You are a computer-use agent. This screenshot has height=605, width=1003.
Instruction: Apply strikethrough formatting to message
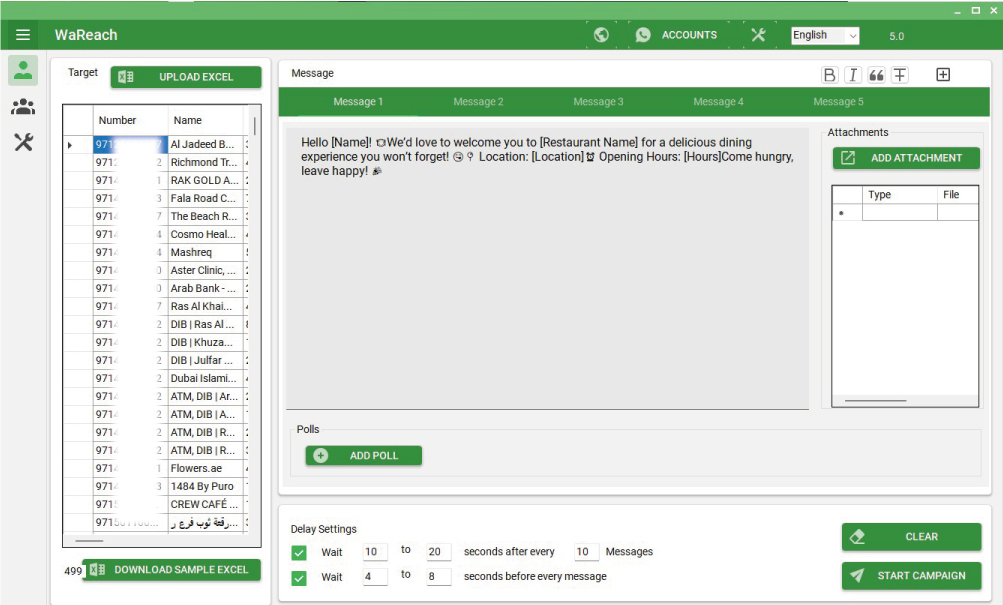[x=900, y=75]
